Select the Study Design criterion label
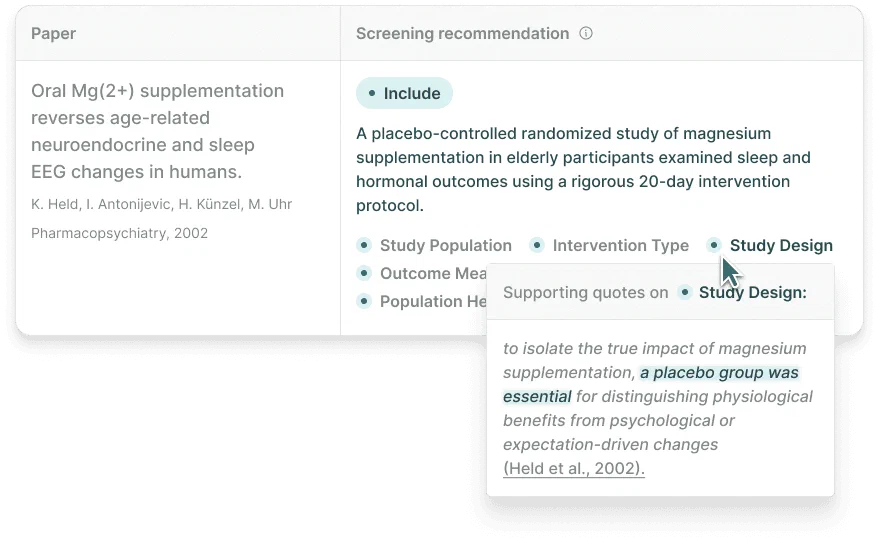 tap(781, 245)
